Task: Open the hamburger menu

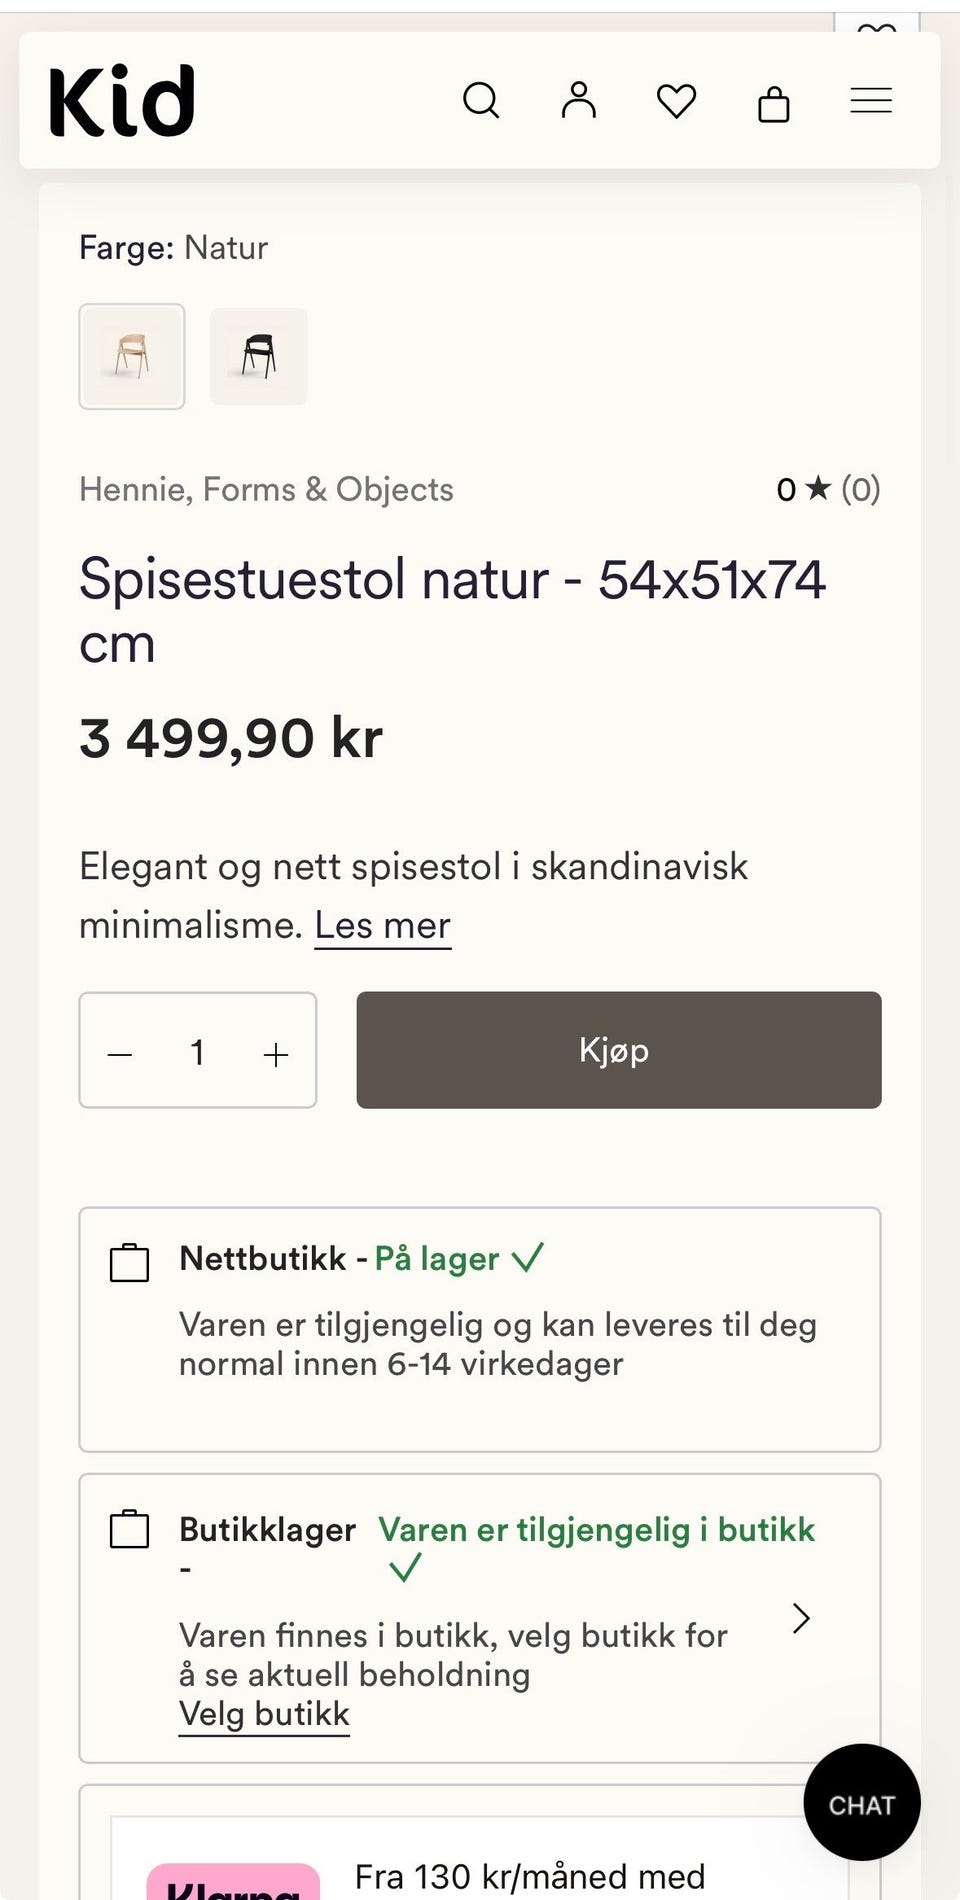Action: (x=871, y=100)
